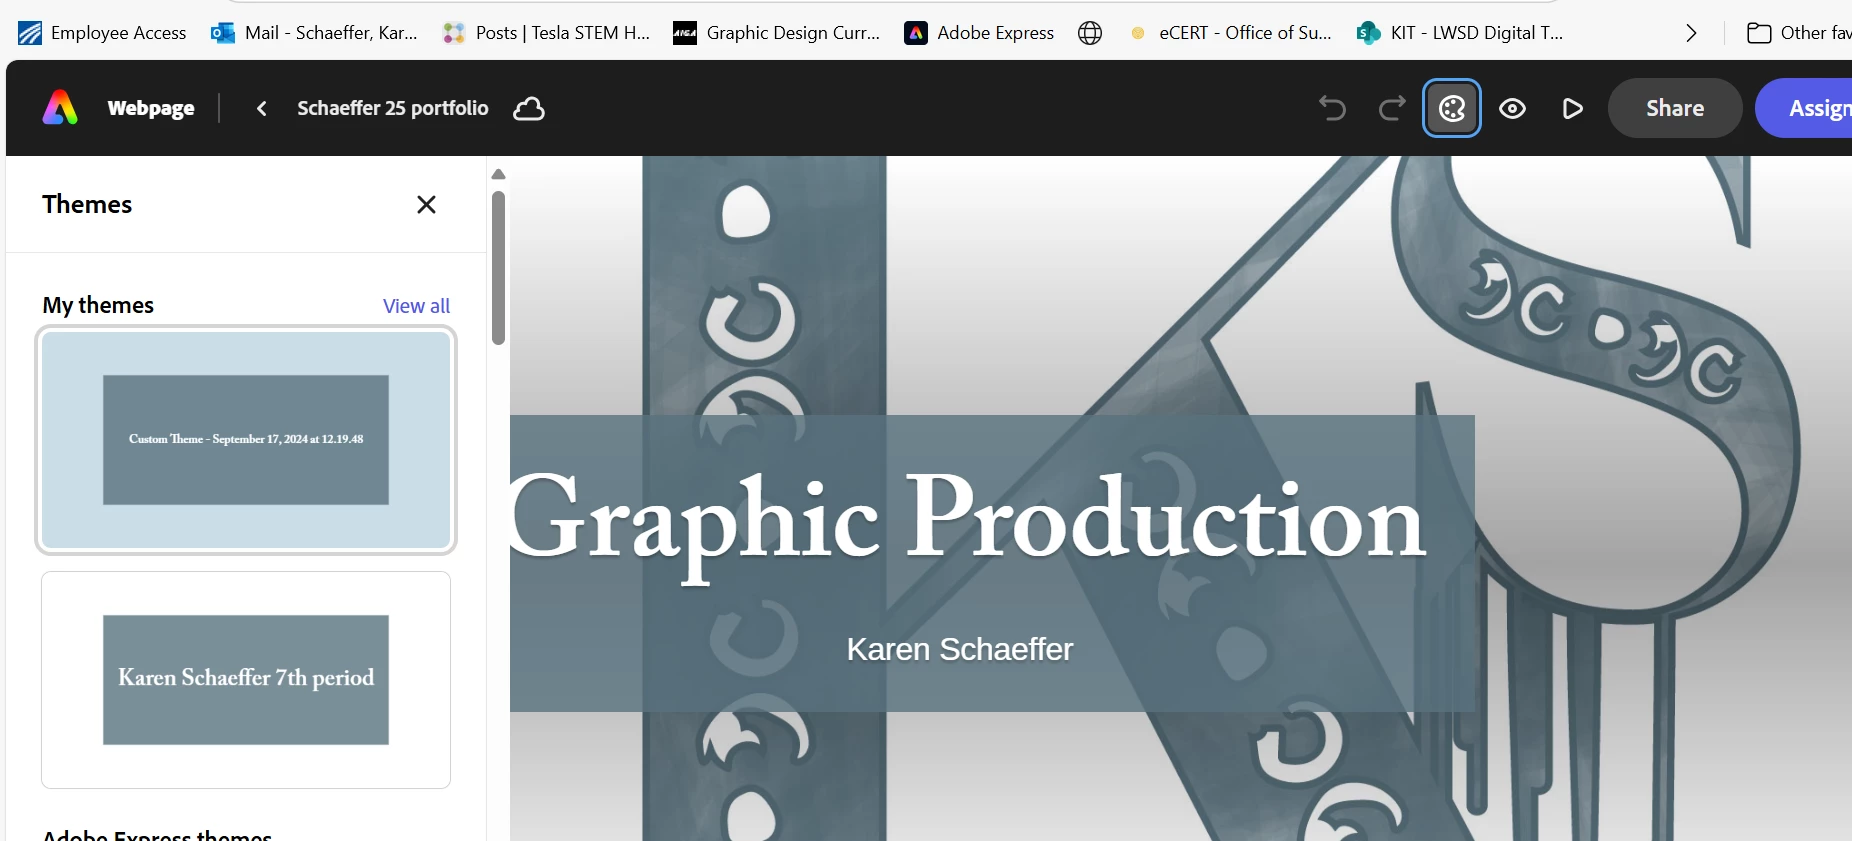Click the Themes panel scrollbar thumb
Image resolution: width=1852 pixels, height=841 pixels.
[x=498, y=268]
